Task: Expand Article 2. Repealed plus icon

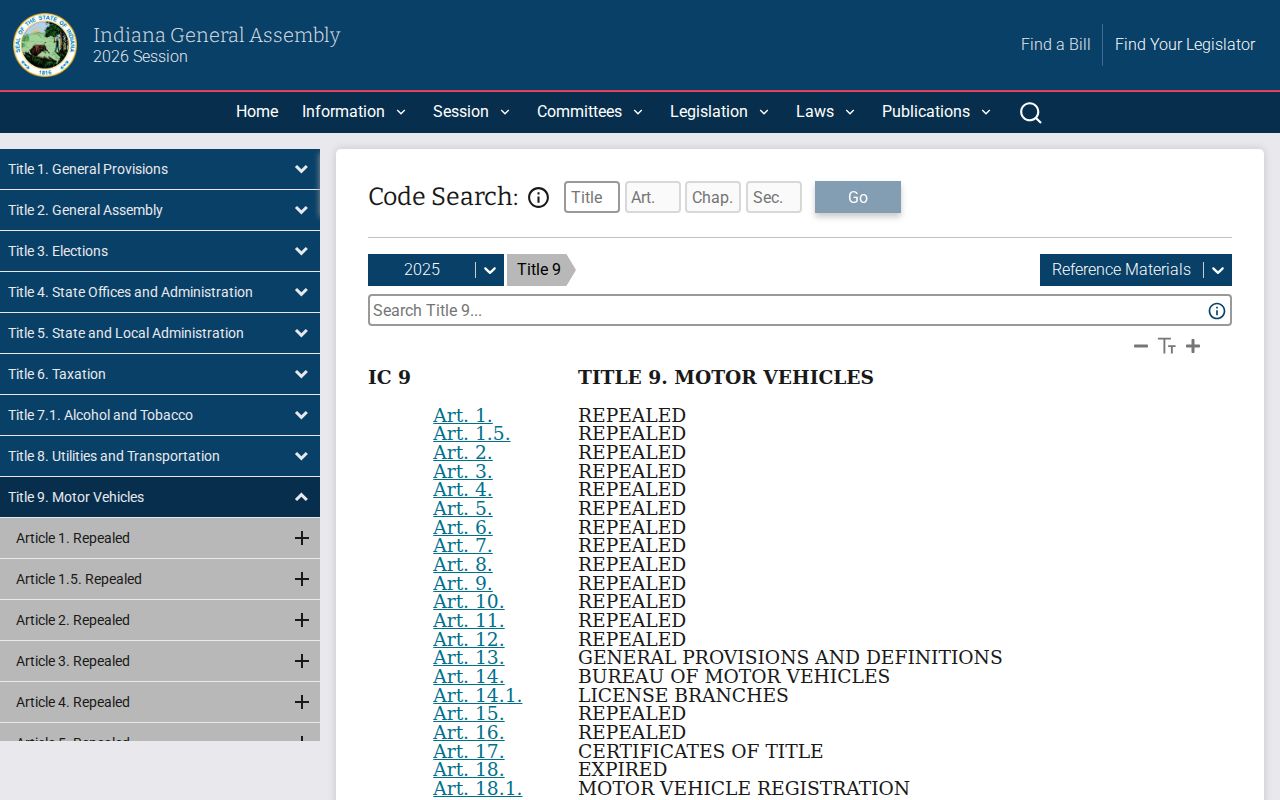Action: pos(302,620)
